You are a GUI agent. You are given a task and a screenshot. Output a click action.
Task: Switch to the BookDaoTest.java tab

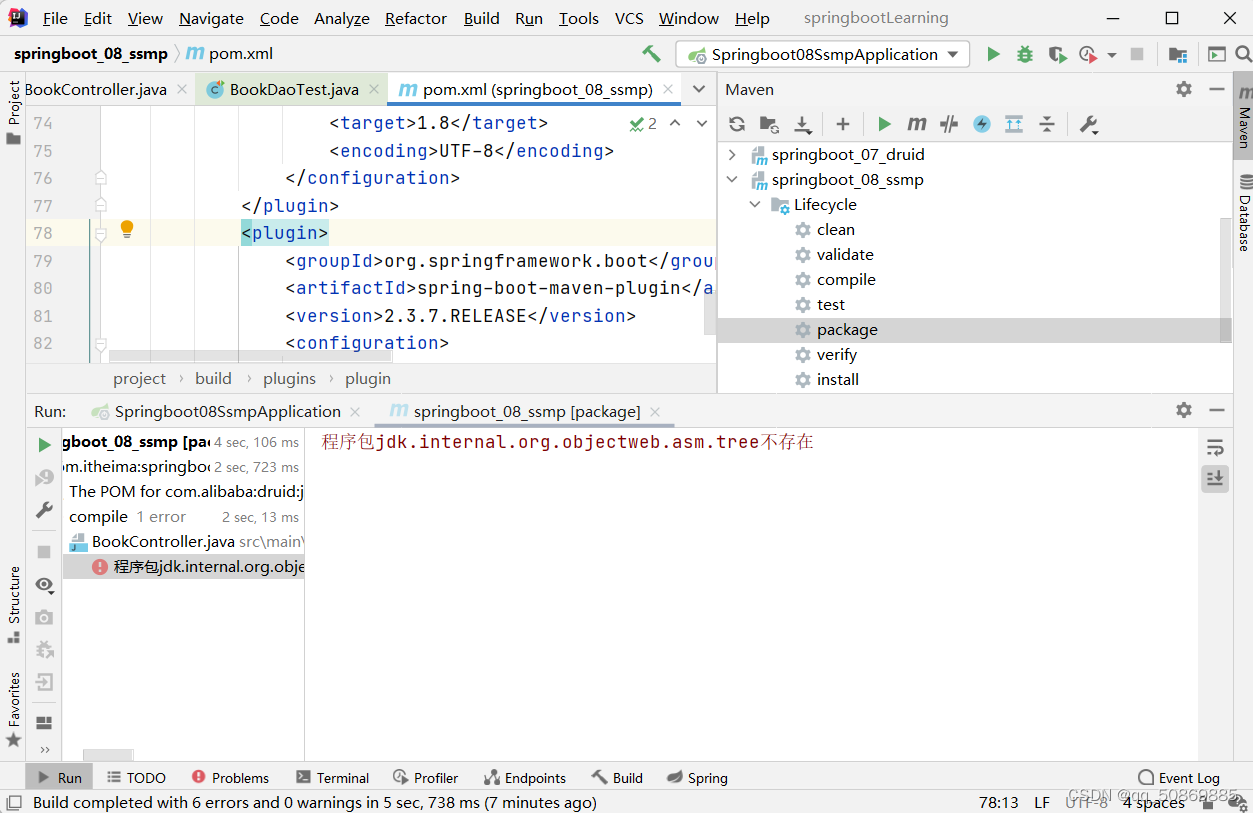(x=288, y=89)
